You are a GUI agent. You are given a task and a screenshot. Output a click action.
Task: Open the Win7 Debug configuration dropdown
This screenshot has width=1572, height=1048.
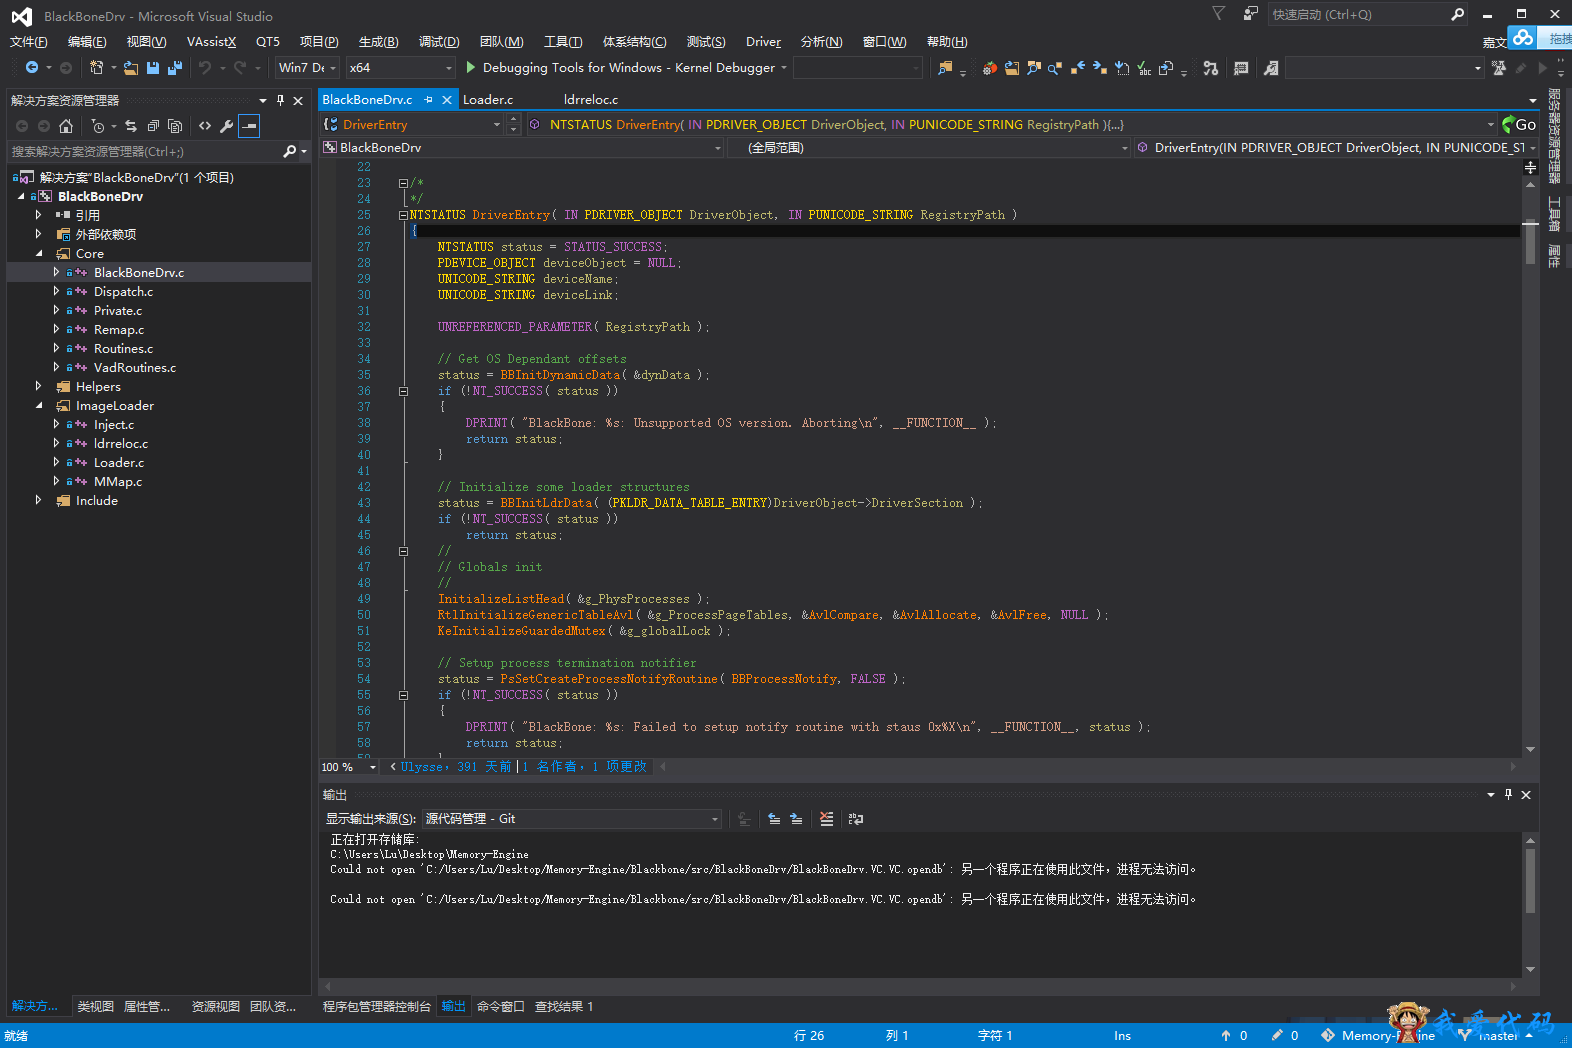[333, 68]
